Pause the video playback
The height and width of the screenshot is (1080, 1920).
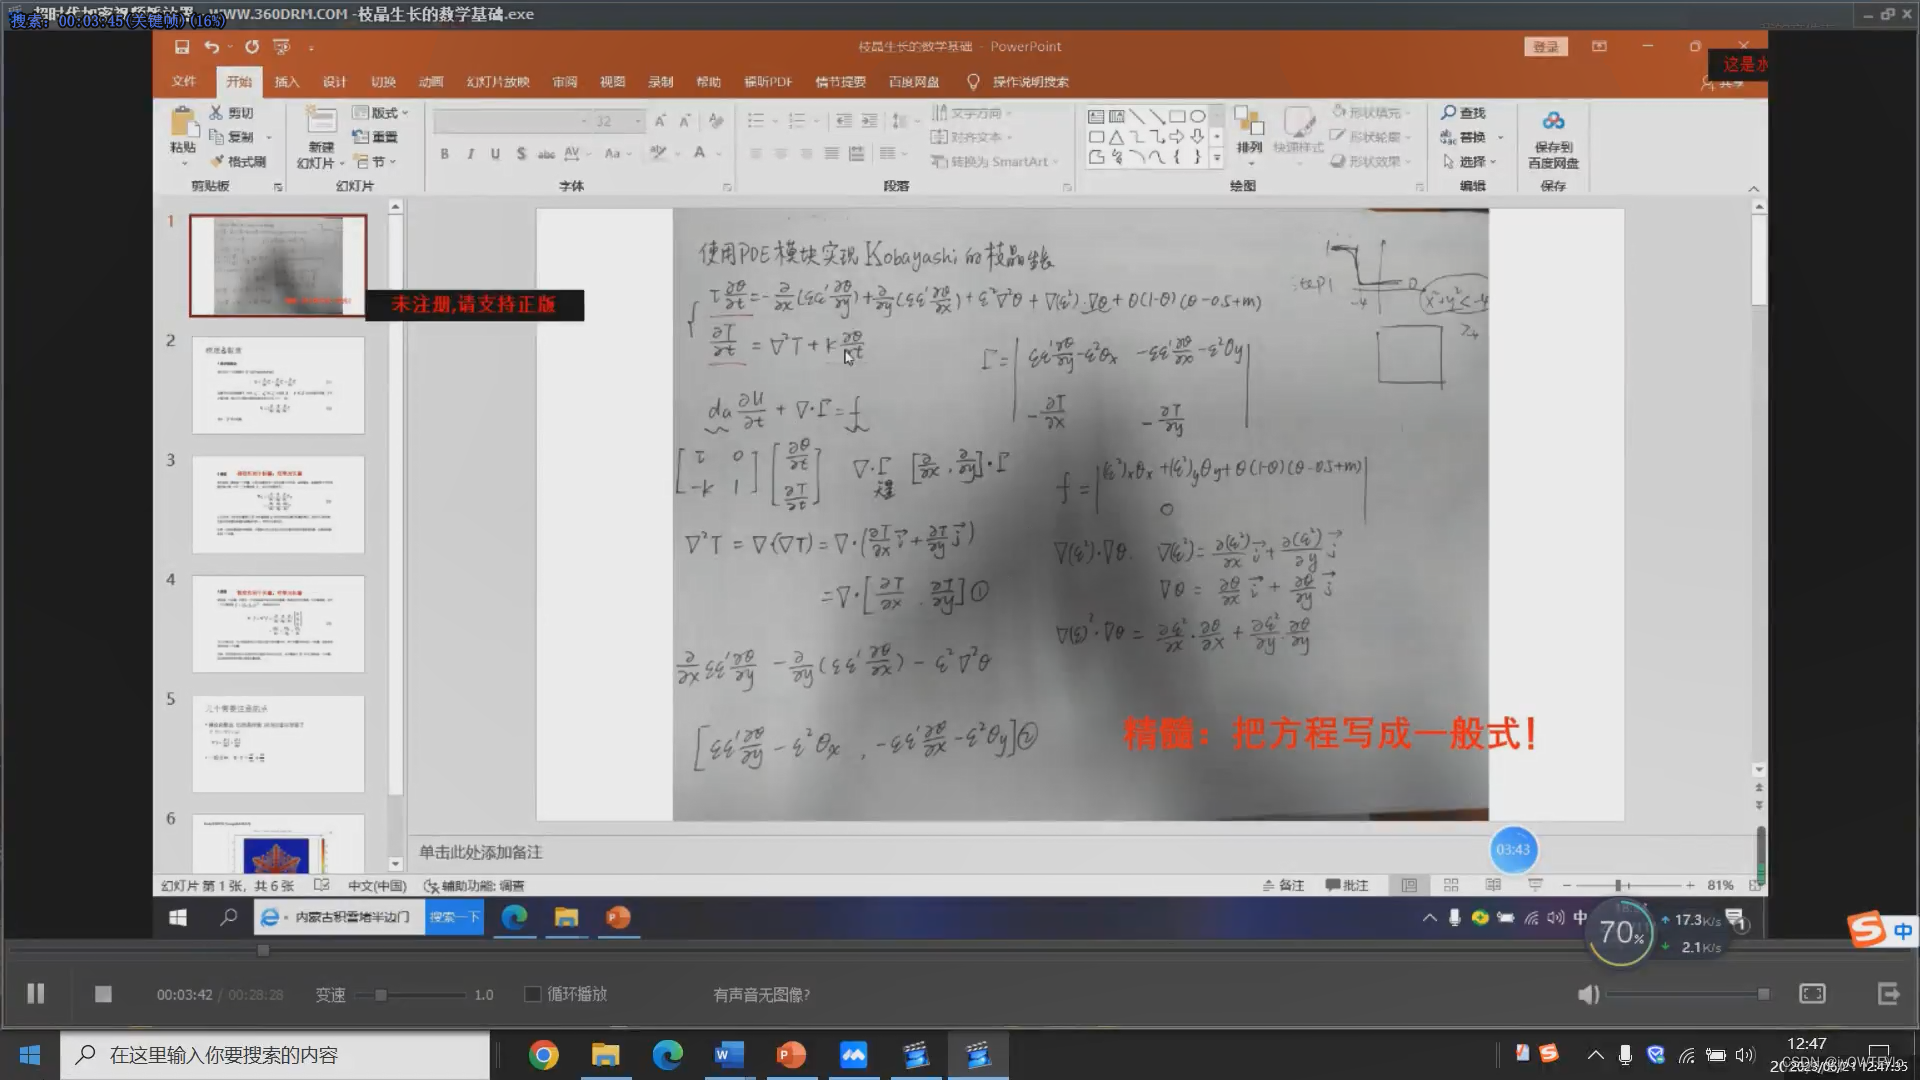pyautogui.click(x=36, y=993)
